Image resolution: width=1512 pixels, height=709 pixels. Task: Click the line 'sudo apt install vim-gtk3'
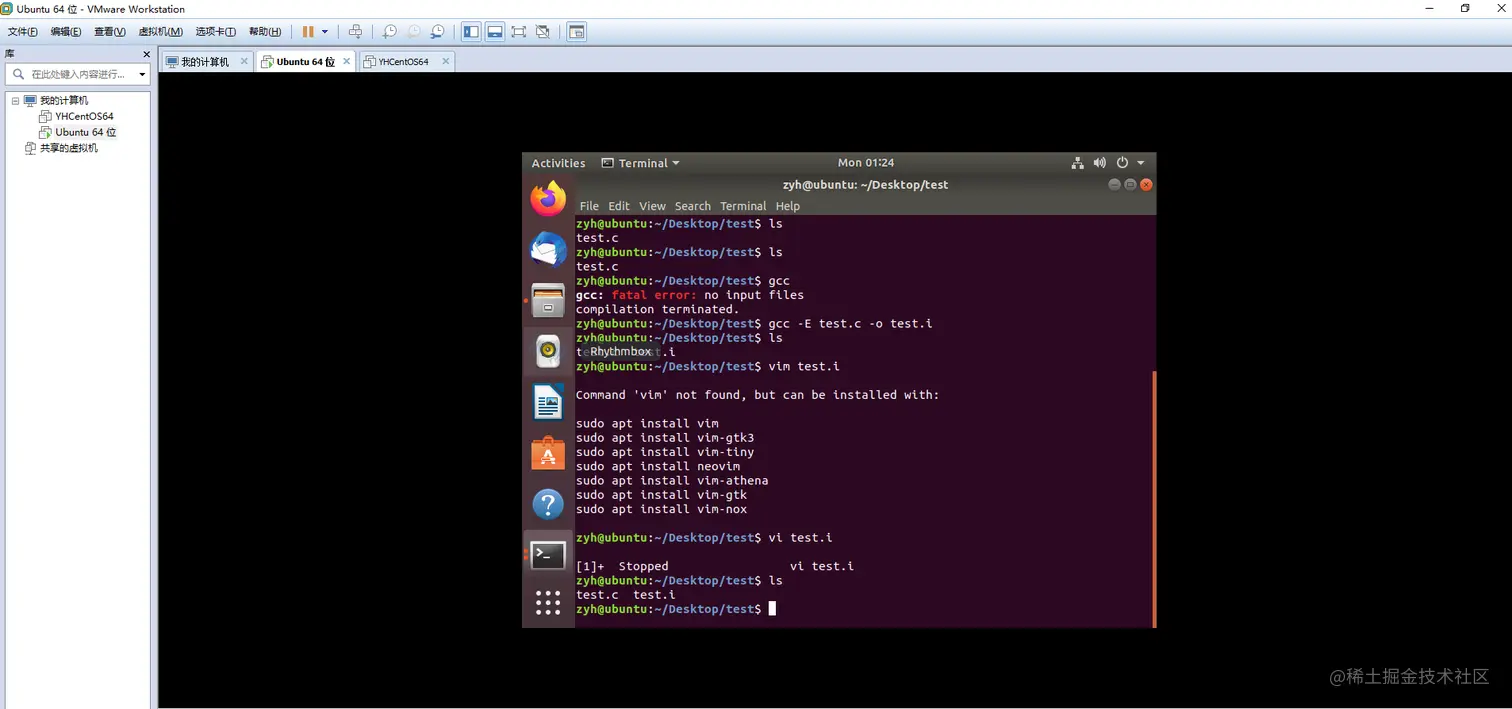point(665,438)
